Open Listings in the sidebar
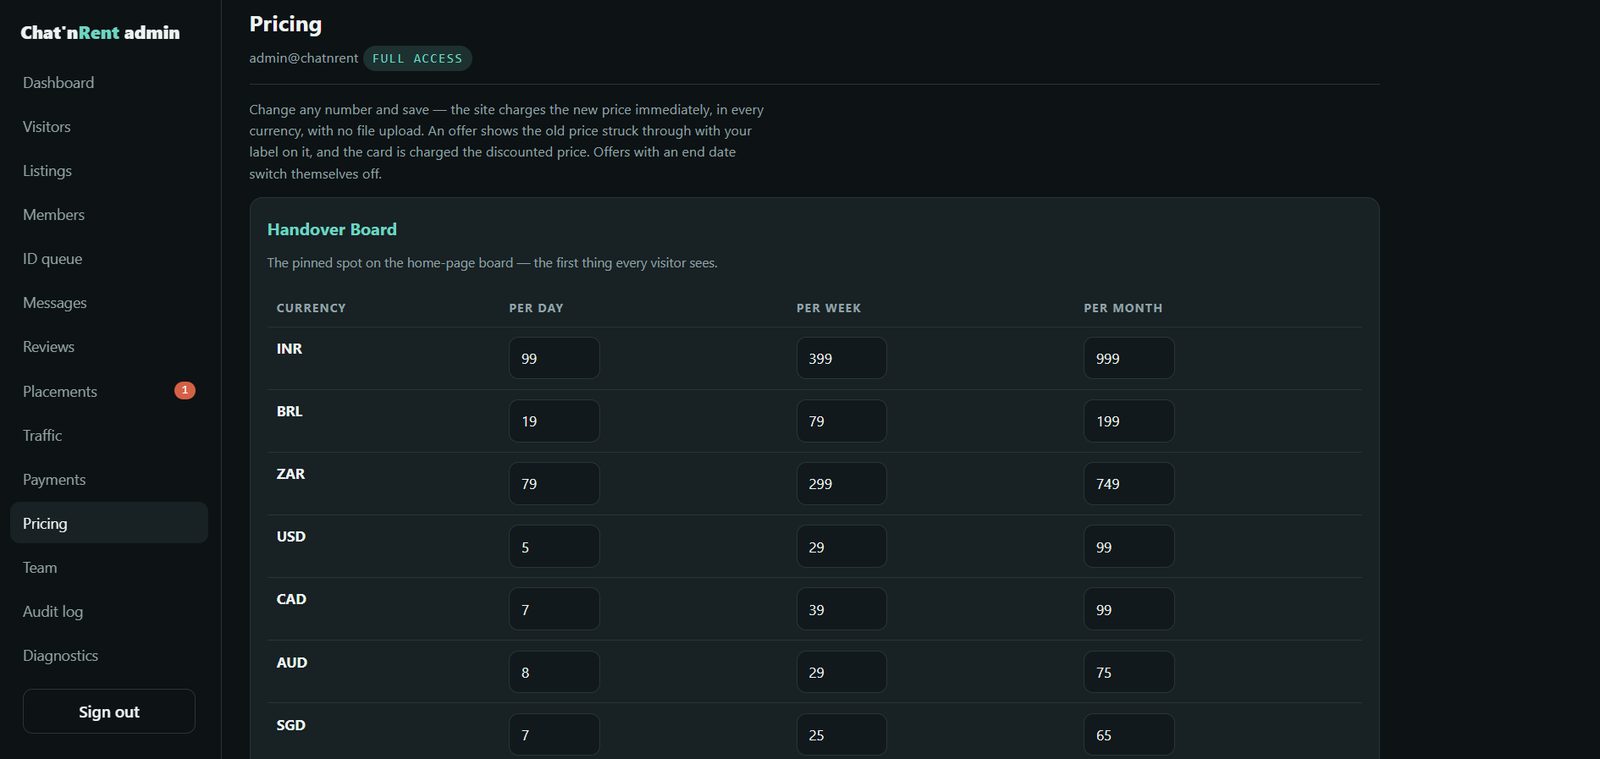The image size is (1600, 759). pyautogui.click(x=109, y=171)
